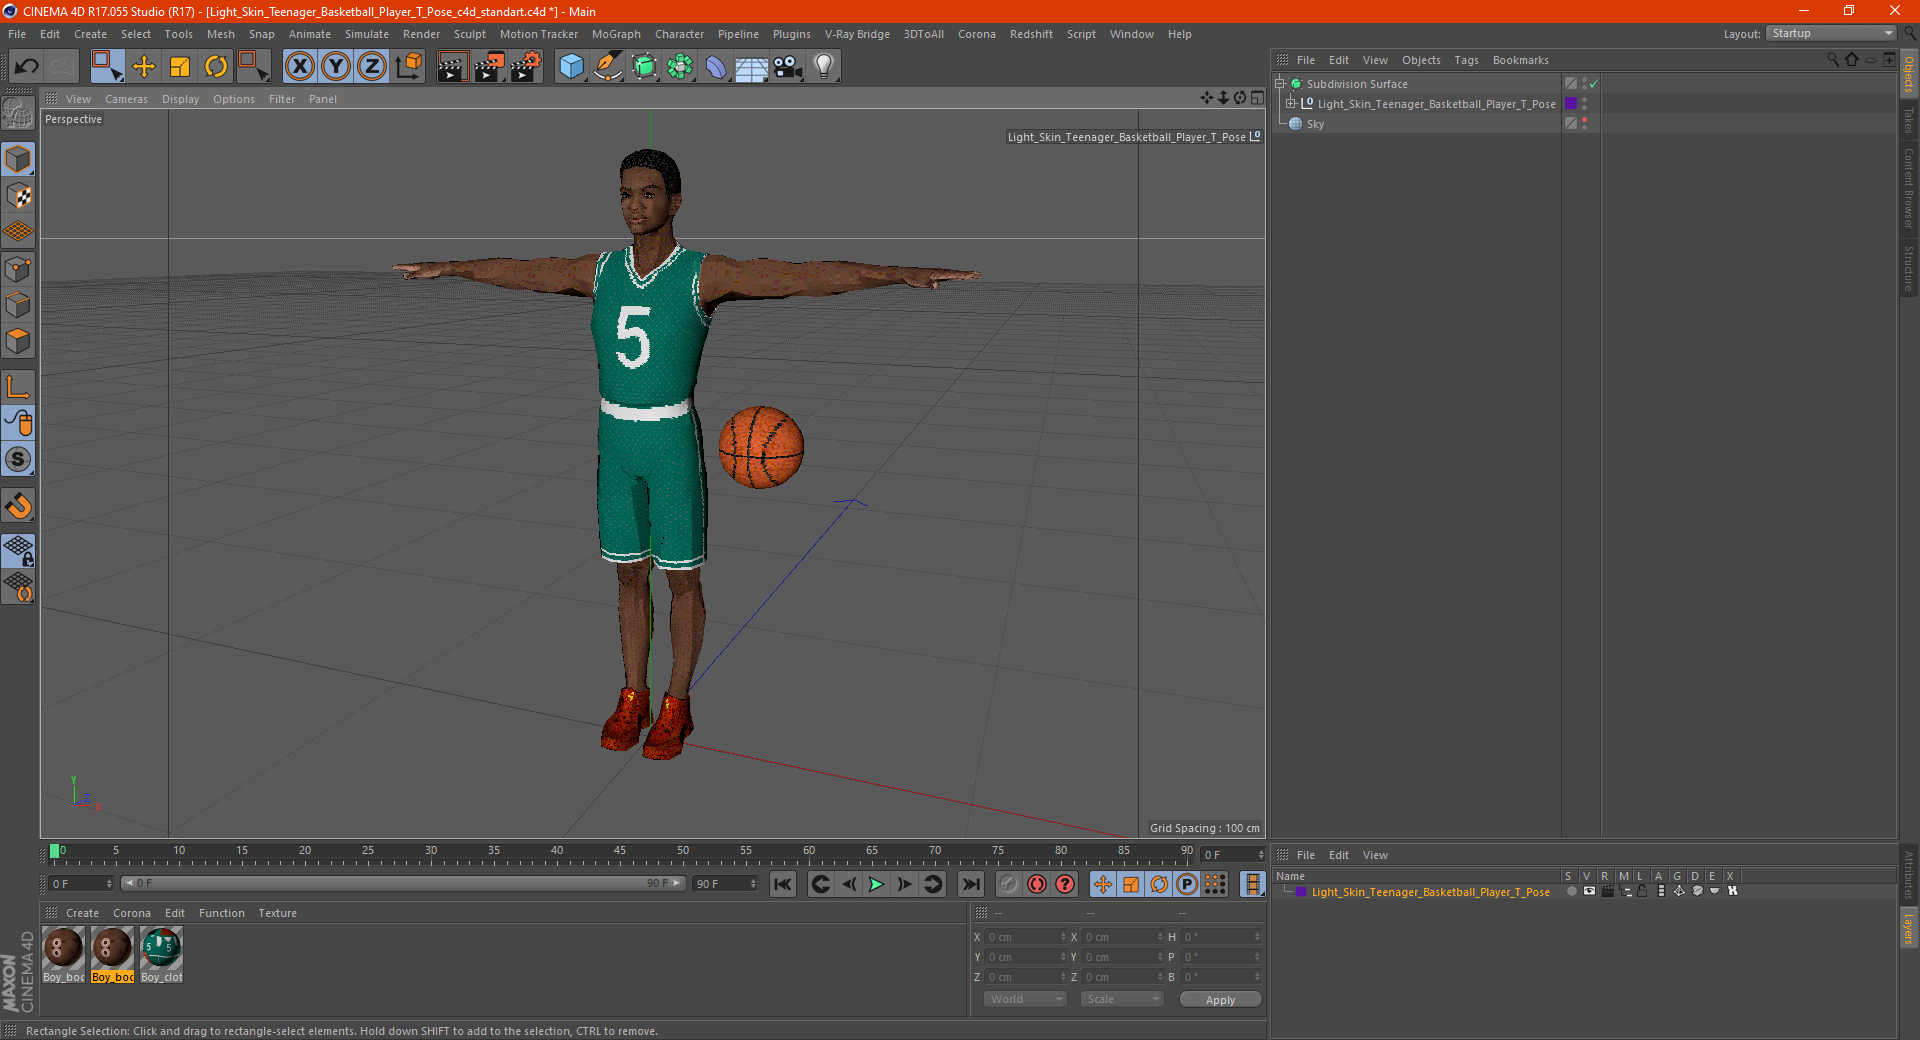The image size is (1920, 1040).
Task: Toggle the coordinate system icon
Action: tap(409, 67)
